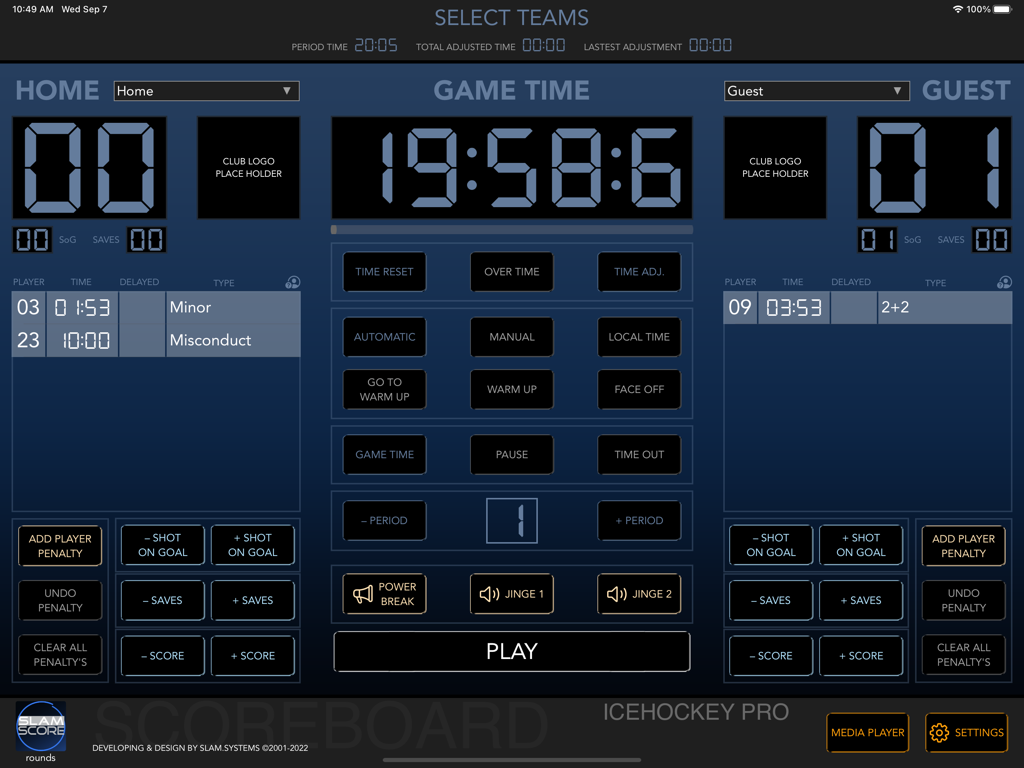The image size is (1024, 768).
Task: Click the player info icon above guest penalties
Action: point(1003,282)
